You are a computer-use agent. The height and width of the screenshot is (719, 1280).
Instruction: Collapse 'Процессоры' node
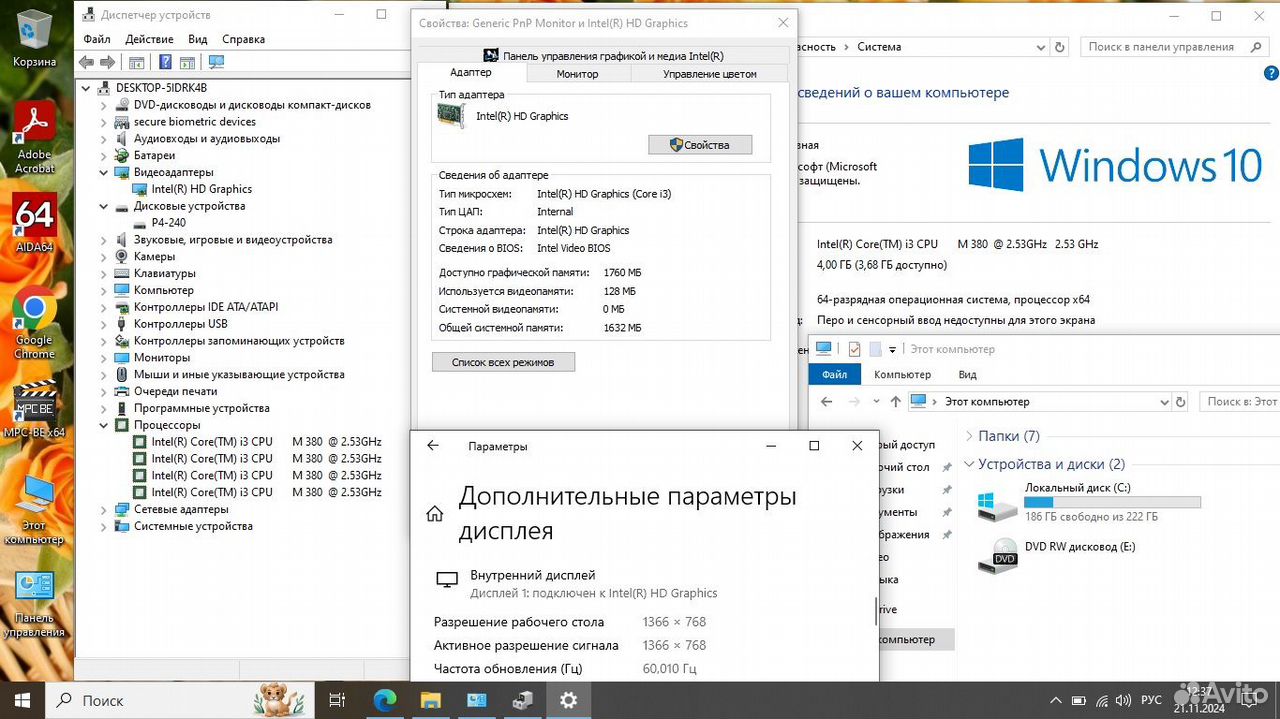pyautogui.click(x=104, y=425)
